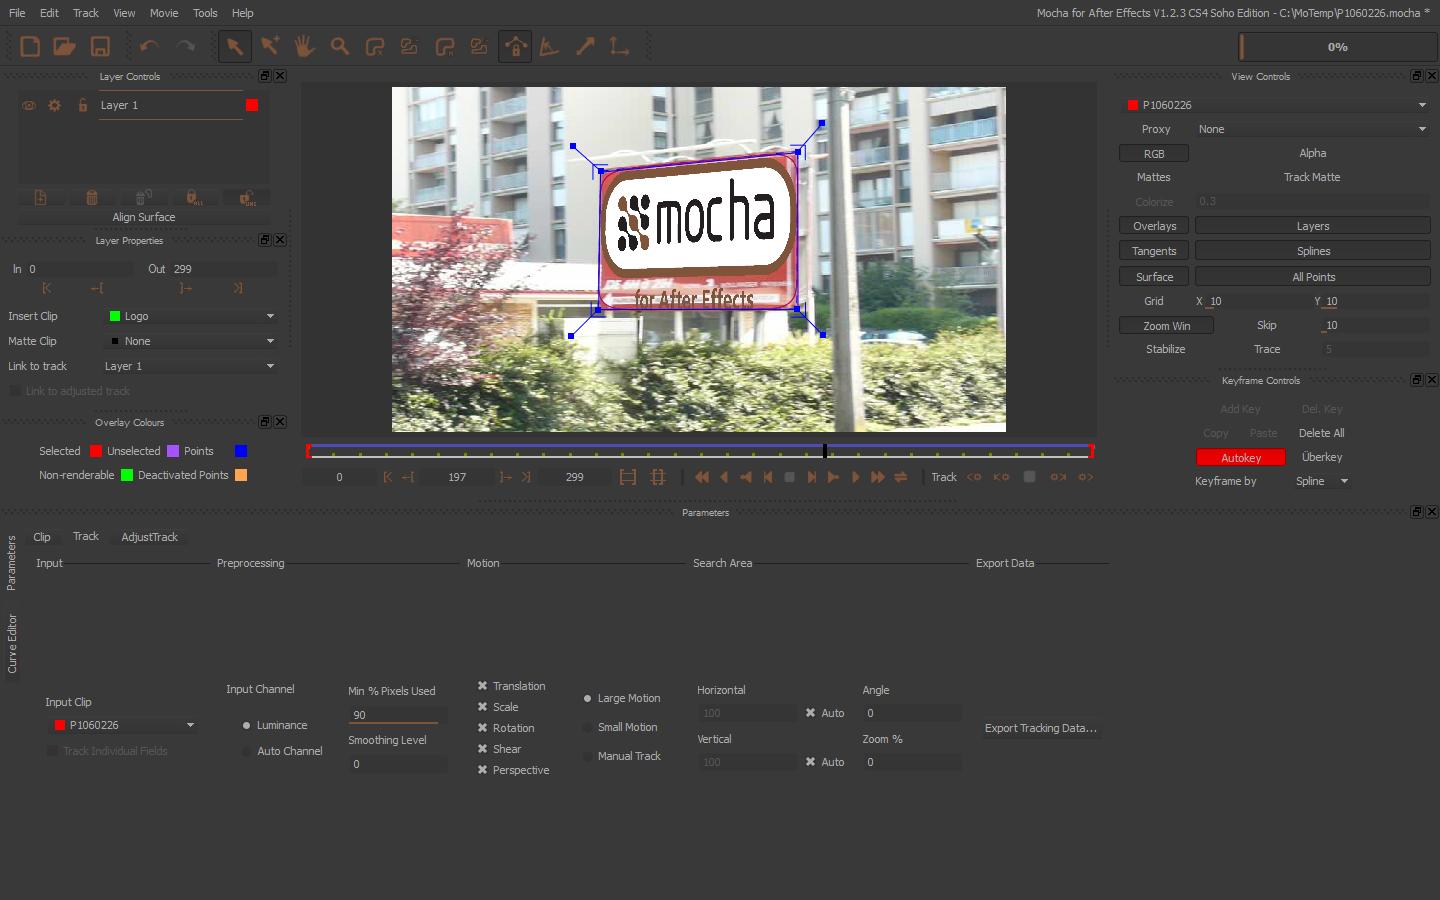Toggle the Horizontal Auto search checkbox
1440x900 pixels.
pos(810,713)
